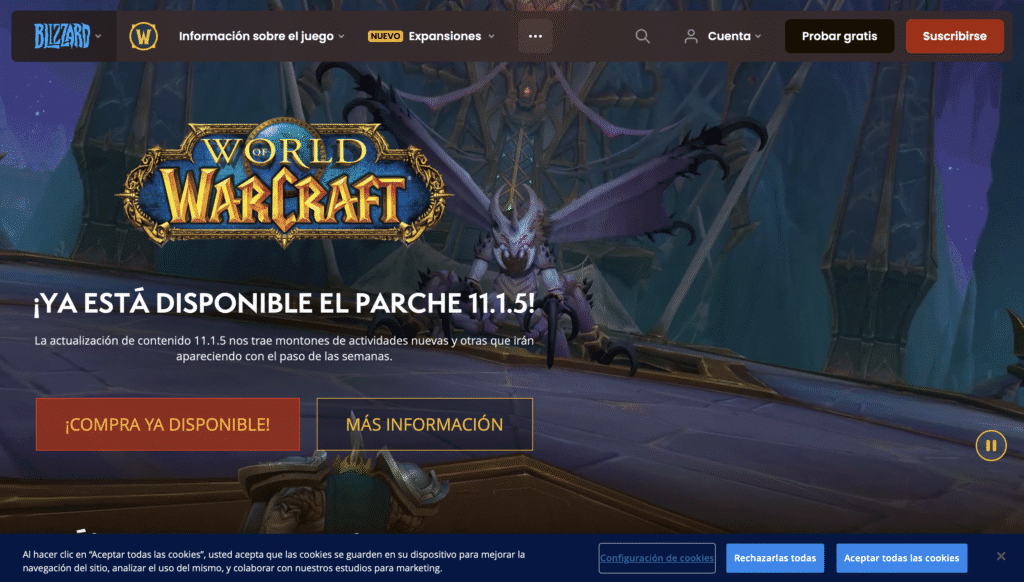Image resolution: width=1024 pixels, height=582 pixels.
Task: Click the account user silhouette icon
Action: coord(691,36)
